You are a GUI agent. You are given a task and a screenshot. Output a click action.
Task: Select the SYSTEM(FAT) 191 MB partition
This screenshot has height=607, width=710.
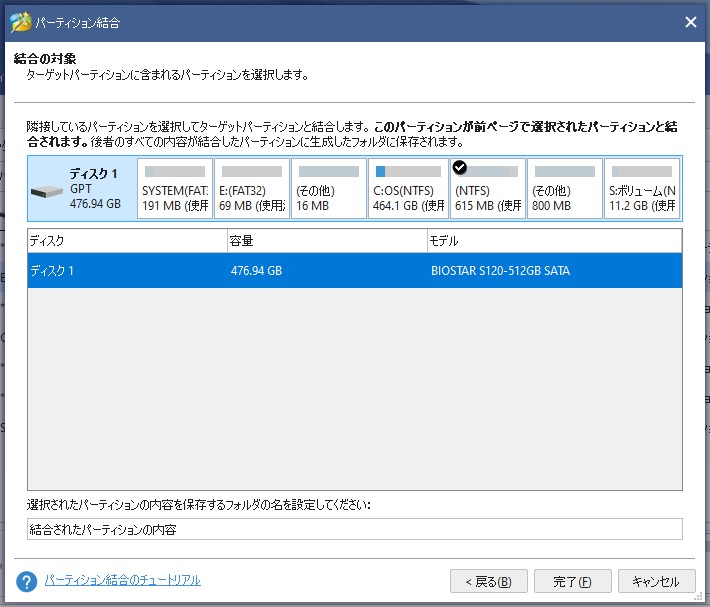[x=174, y=188]
